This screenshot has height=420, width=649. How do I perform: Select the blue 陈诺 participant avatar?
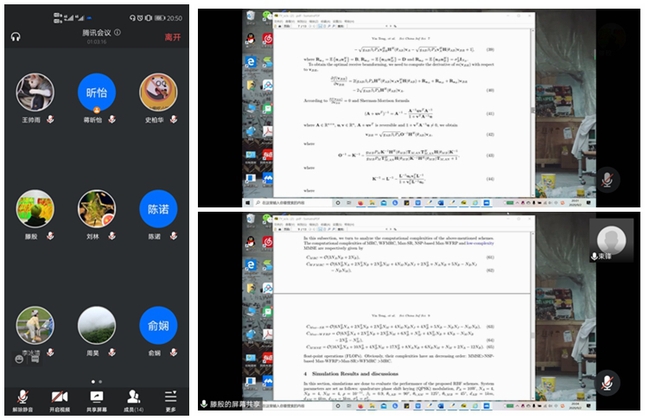pyautogui.click(x=158, y=209)
